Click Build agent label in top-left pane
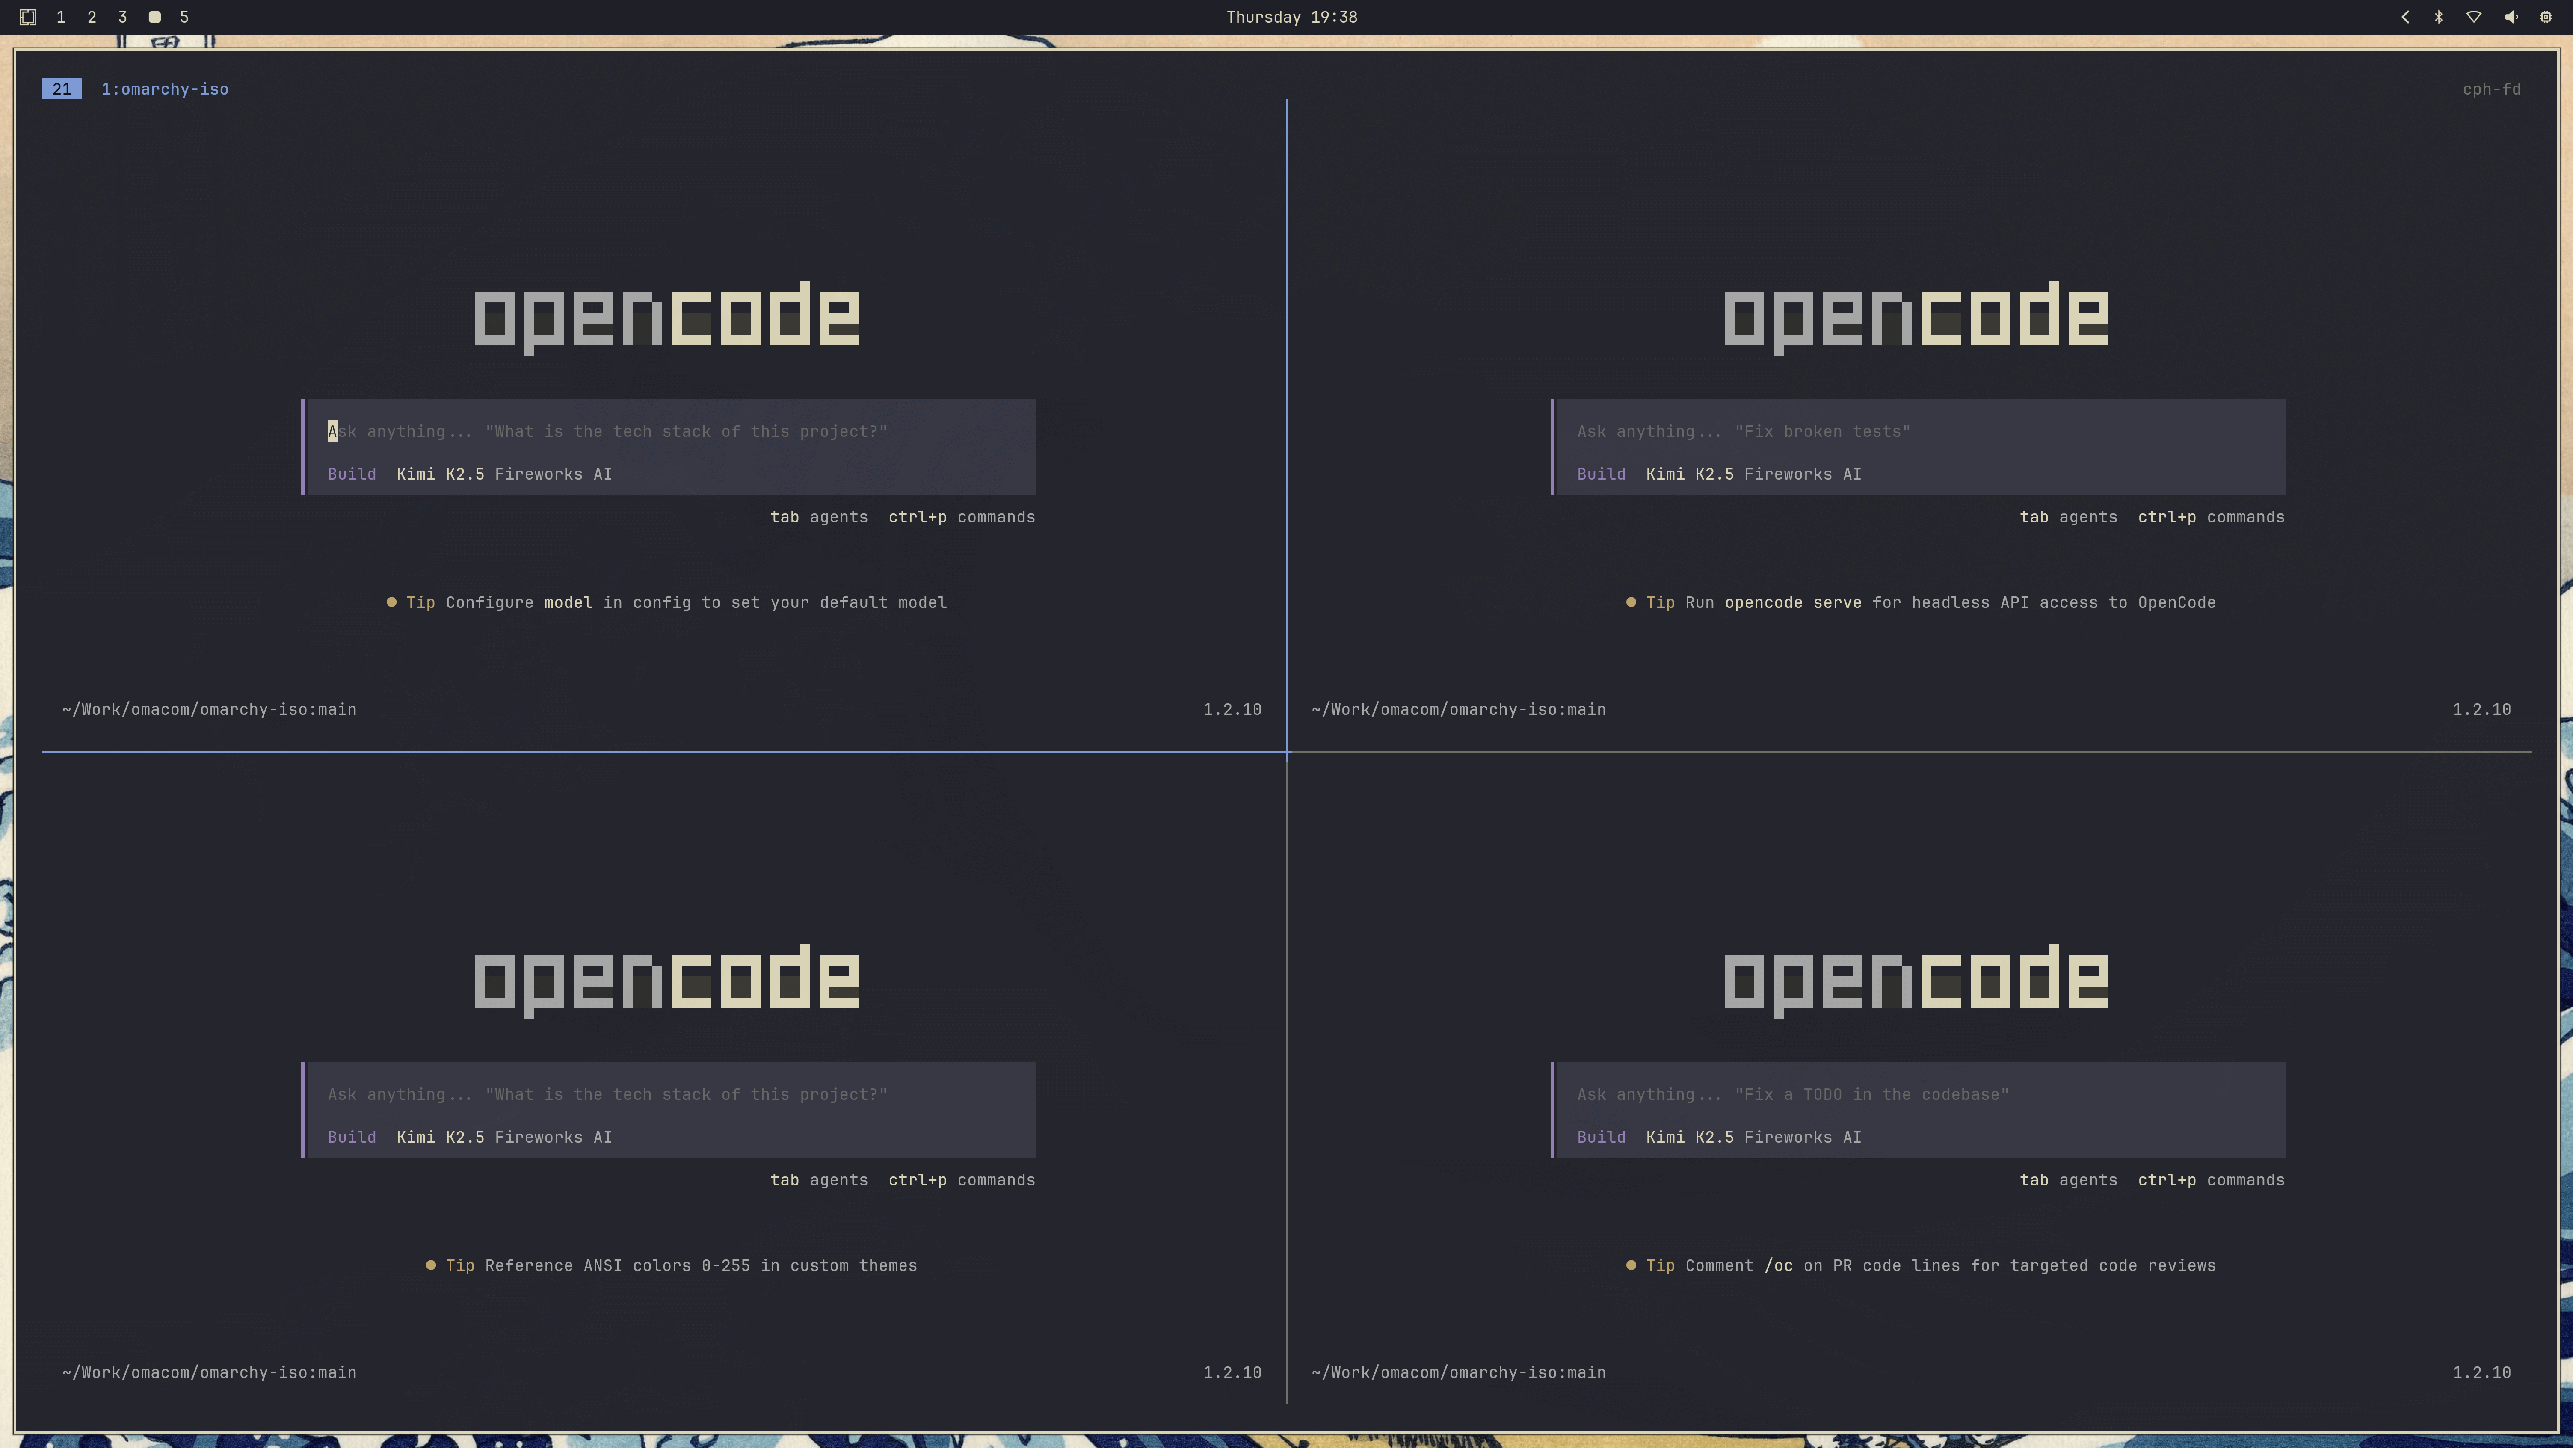This screenshot has width=2576, height=1449. (352, 475)
